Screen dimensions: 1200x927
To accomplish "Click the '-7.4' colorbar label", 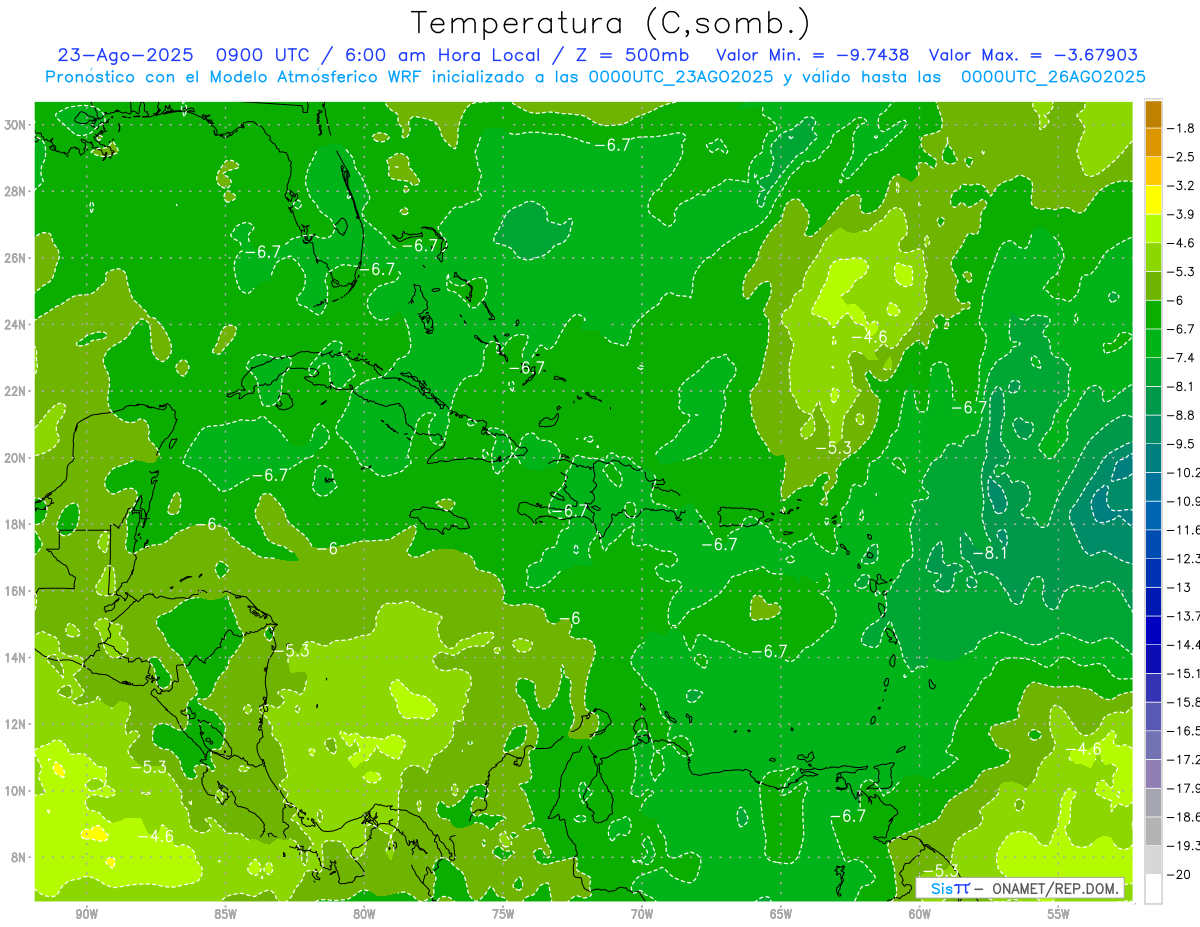I will (1182, 357).
